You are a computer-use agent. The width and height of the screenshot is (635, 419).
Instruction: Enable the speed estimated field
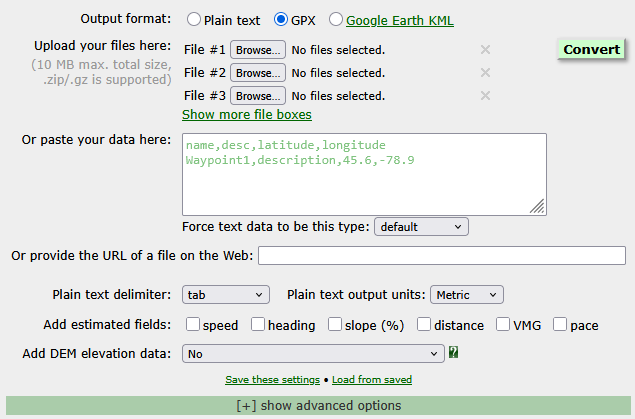(192, 325)
